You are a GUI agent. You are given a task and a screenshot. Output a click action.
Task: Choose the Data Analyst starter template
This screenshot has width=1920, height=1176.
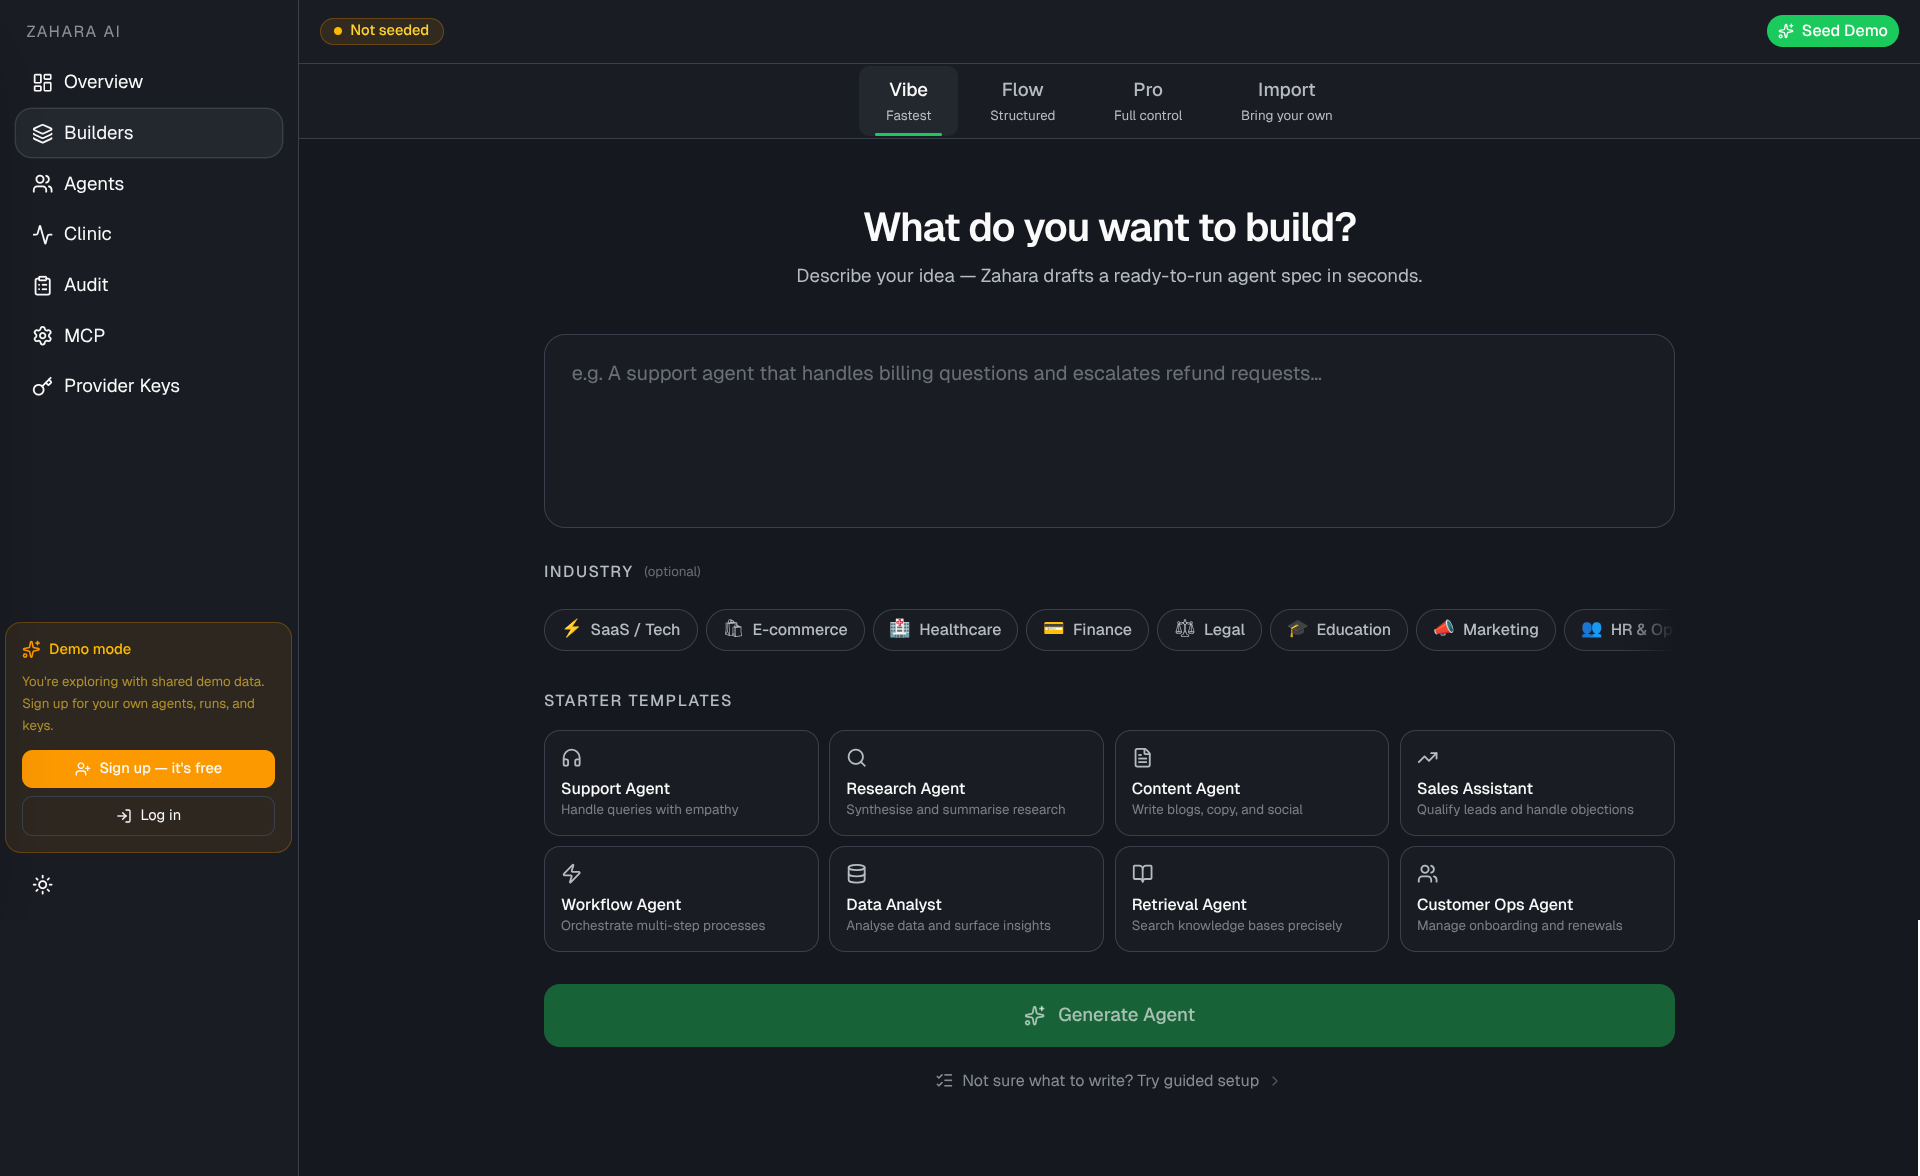(x=966, y=899)
